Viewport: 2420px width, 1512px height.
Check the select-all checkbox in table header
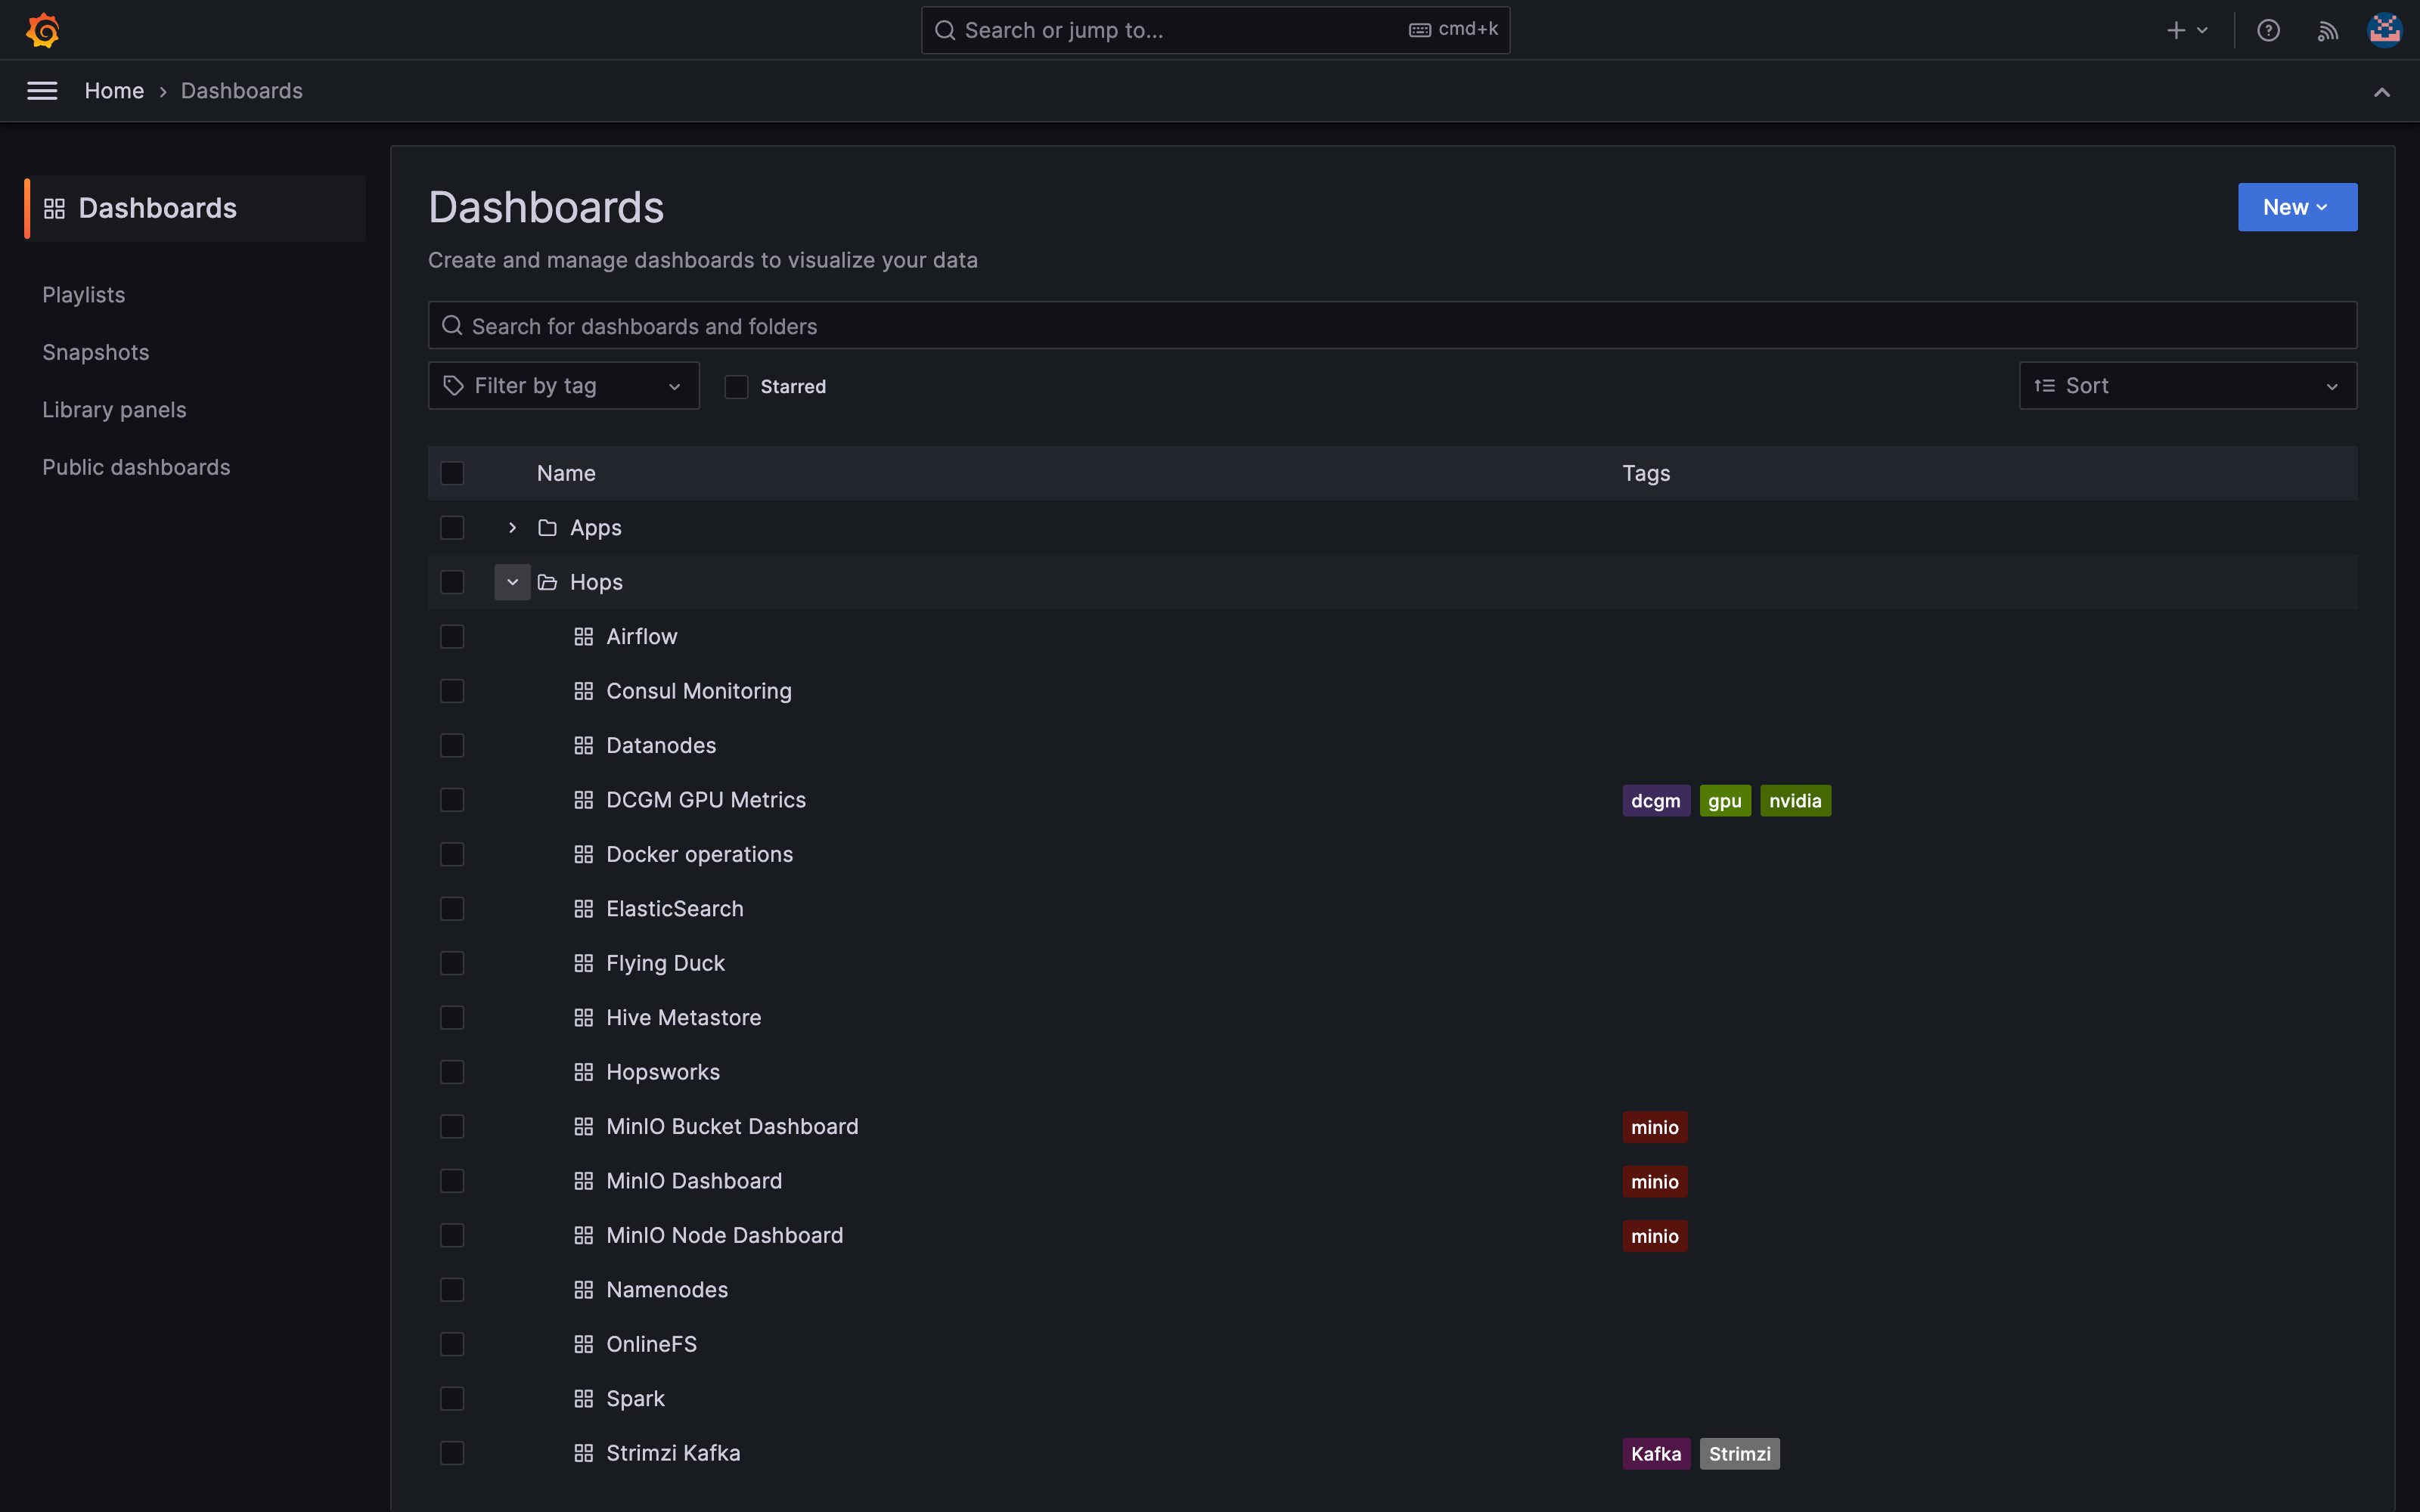tap(452, 473)
